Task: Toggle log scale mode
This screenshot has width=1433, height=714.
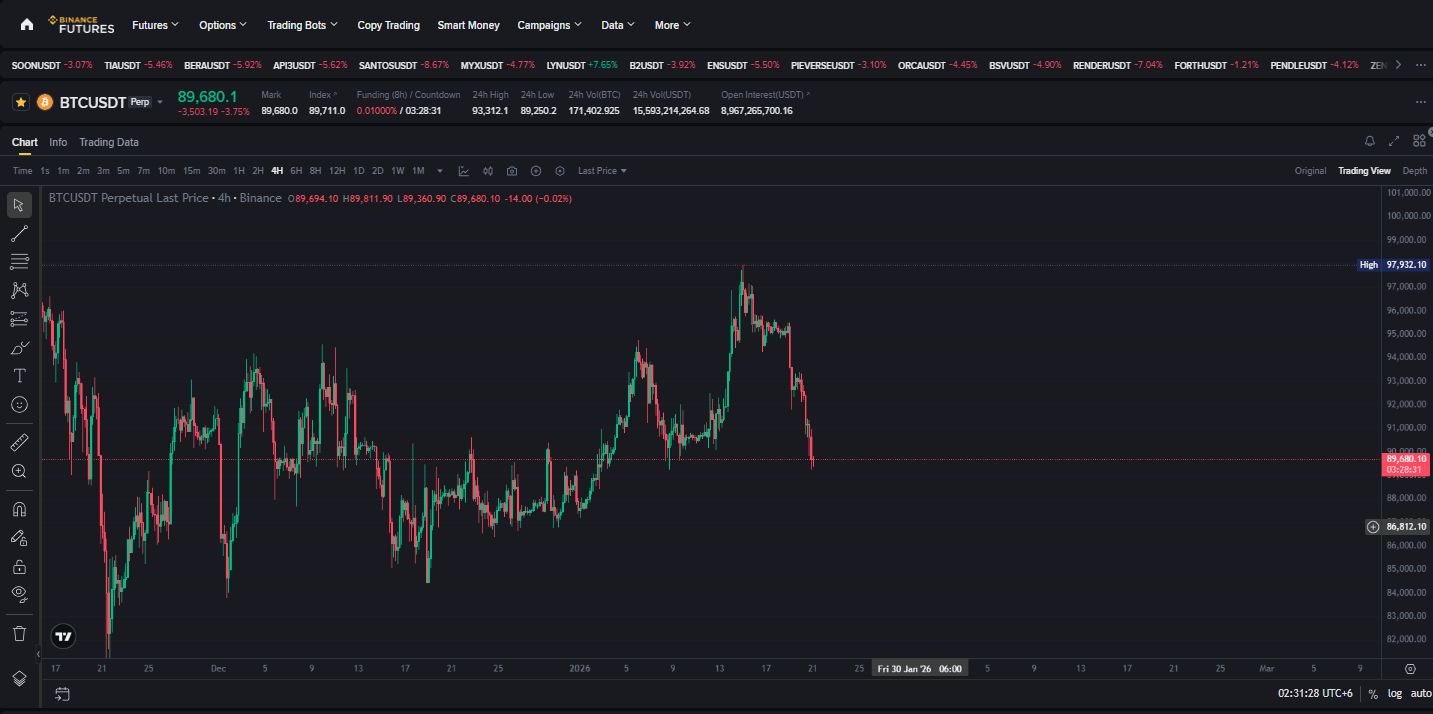Action: pos(1394,694)
